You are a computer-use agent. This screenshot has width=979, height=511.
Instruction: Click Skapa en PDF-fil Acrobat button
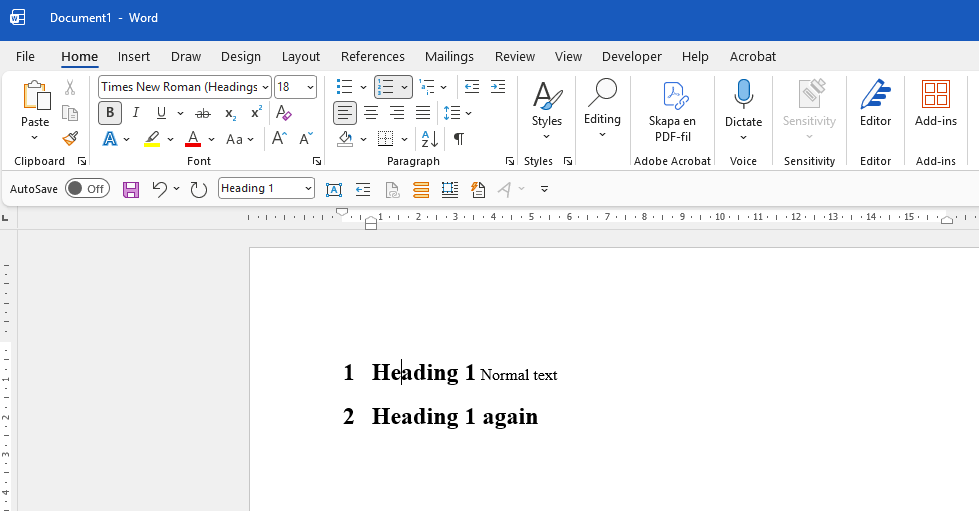pyautogui.click(x=672, y=112)
